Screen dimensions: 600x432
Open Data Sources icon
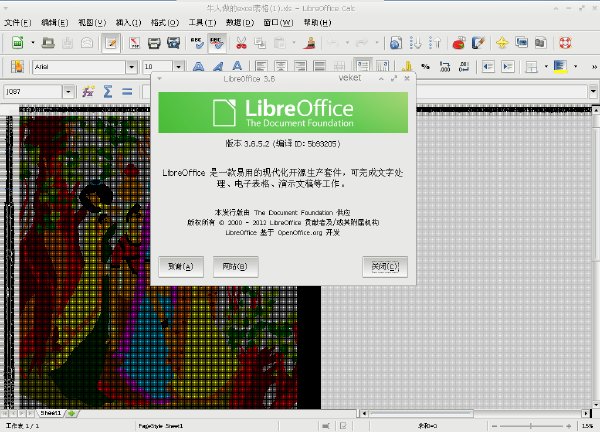click(x=540, y=42)
